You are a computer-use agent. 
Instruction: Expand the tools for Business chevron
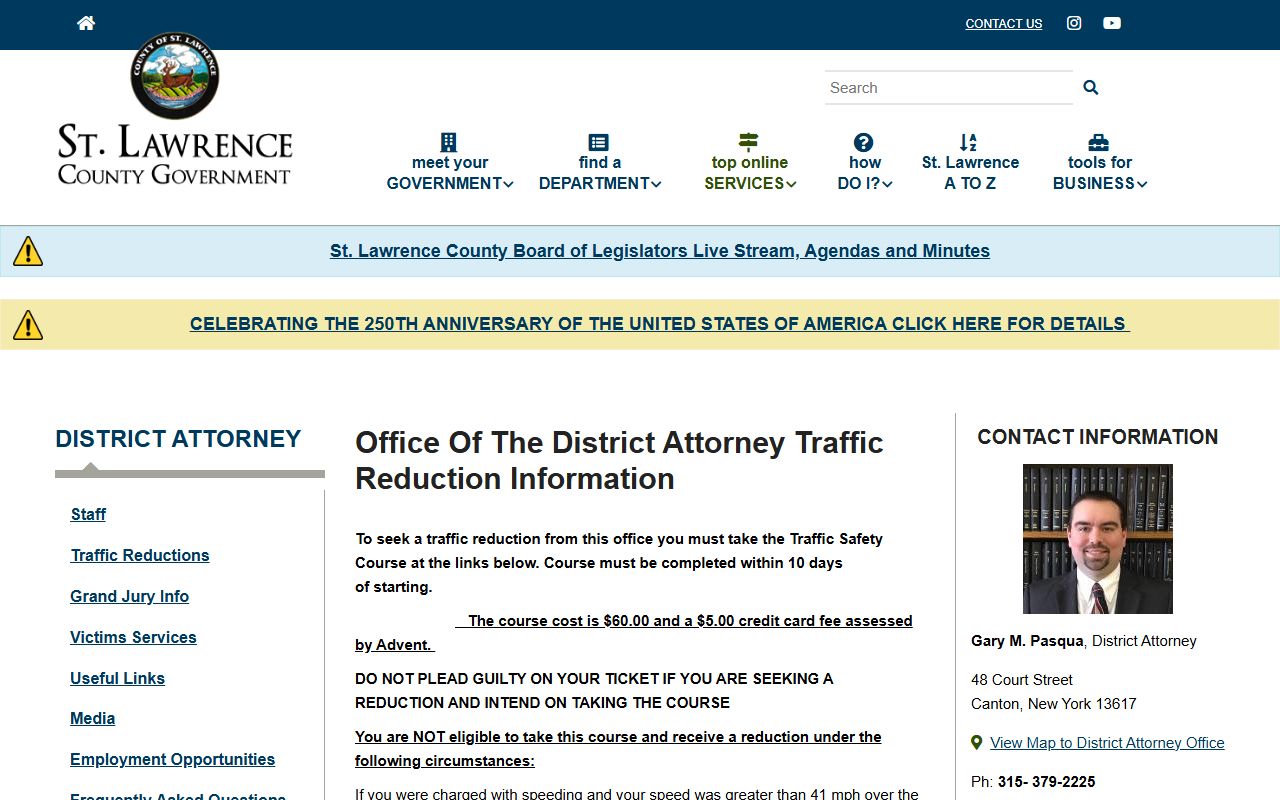pos(1142,184)
